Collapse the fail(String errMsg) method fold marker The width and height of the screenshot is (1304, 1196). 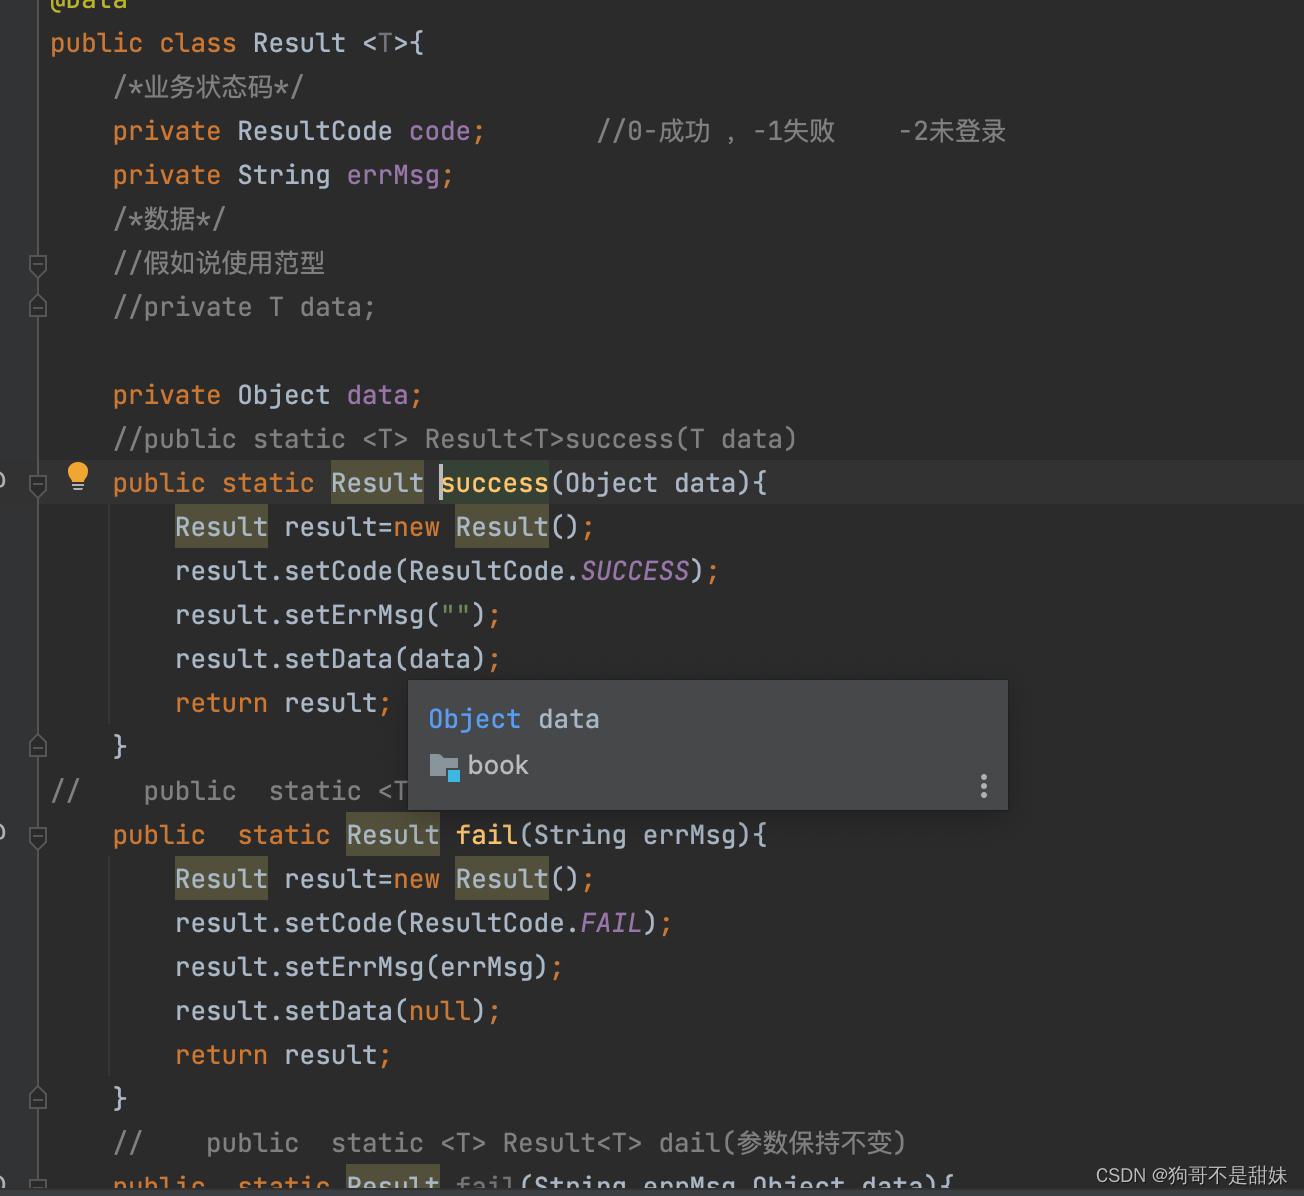tap(38, 837)
